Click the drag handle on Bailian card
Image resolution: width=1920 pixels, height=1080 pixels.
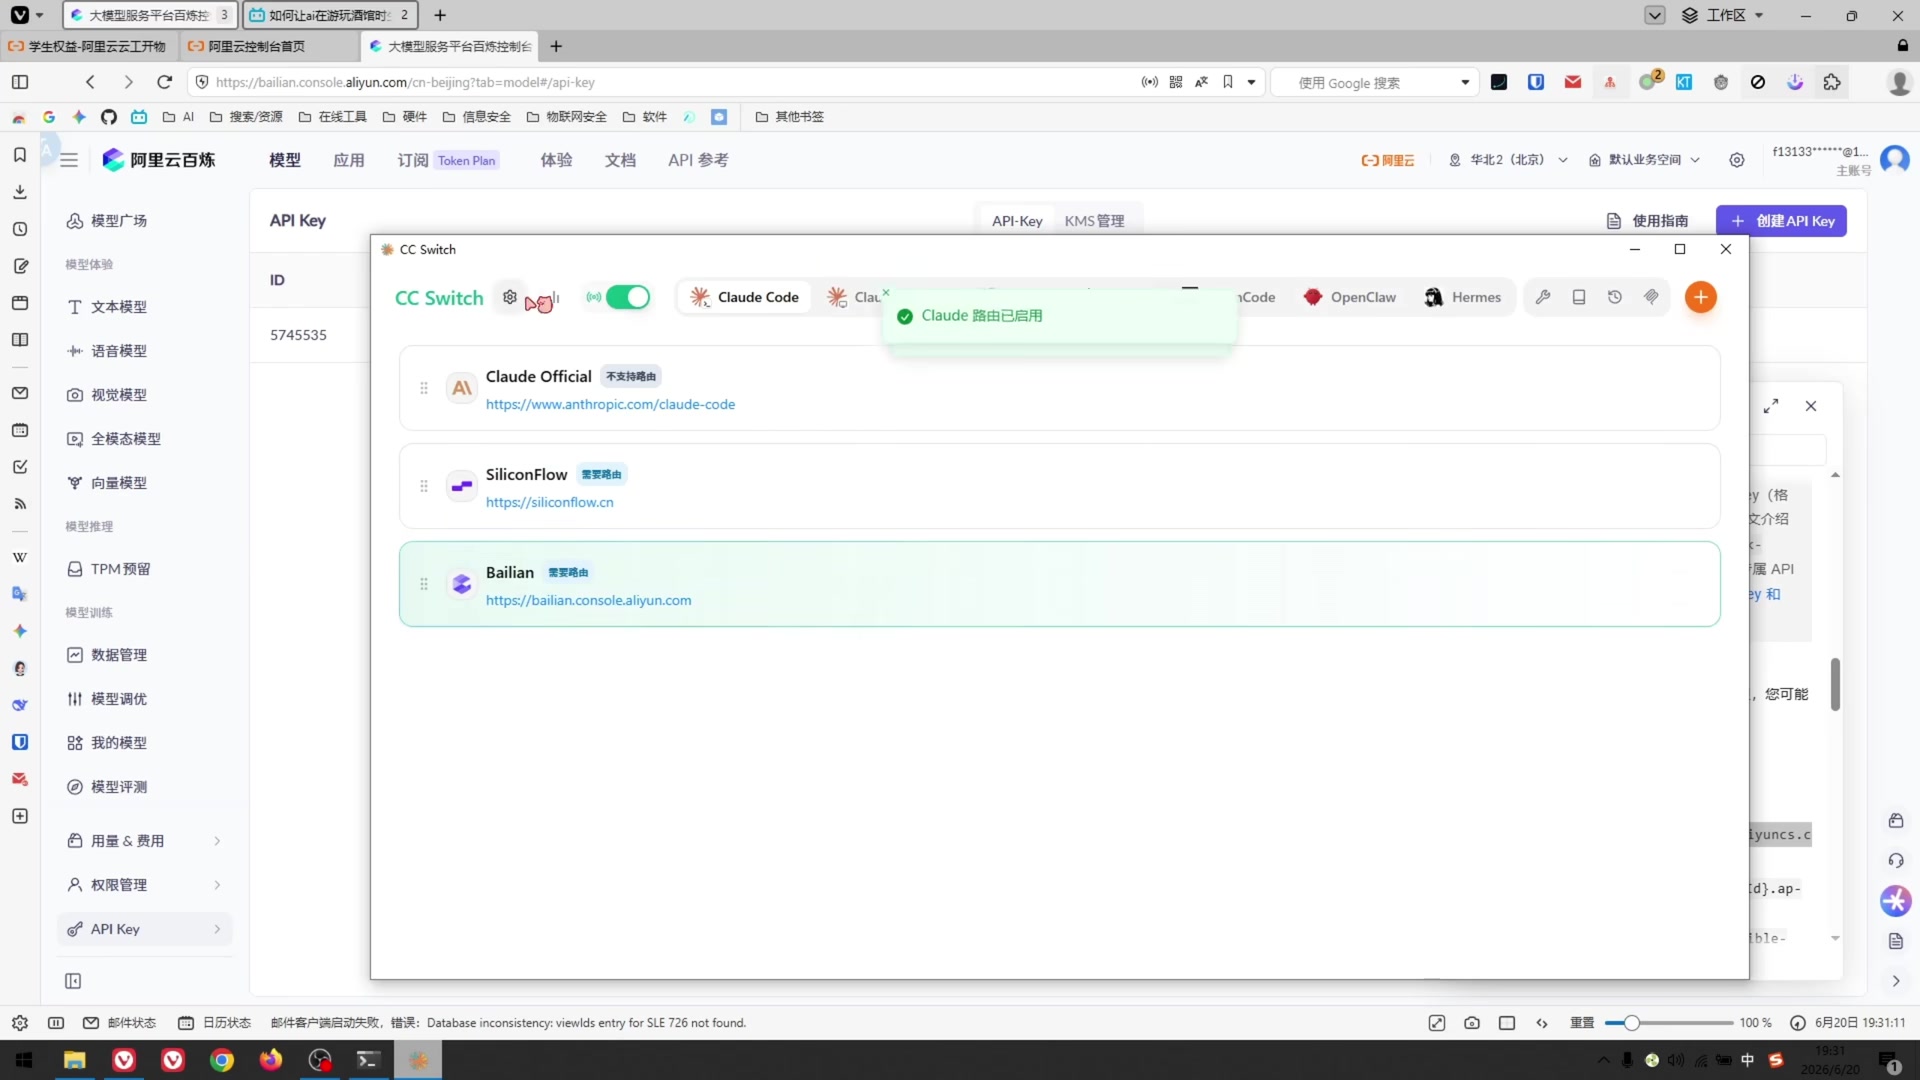click(424, 584)
